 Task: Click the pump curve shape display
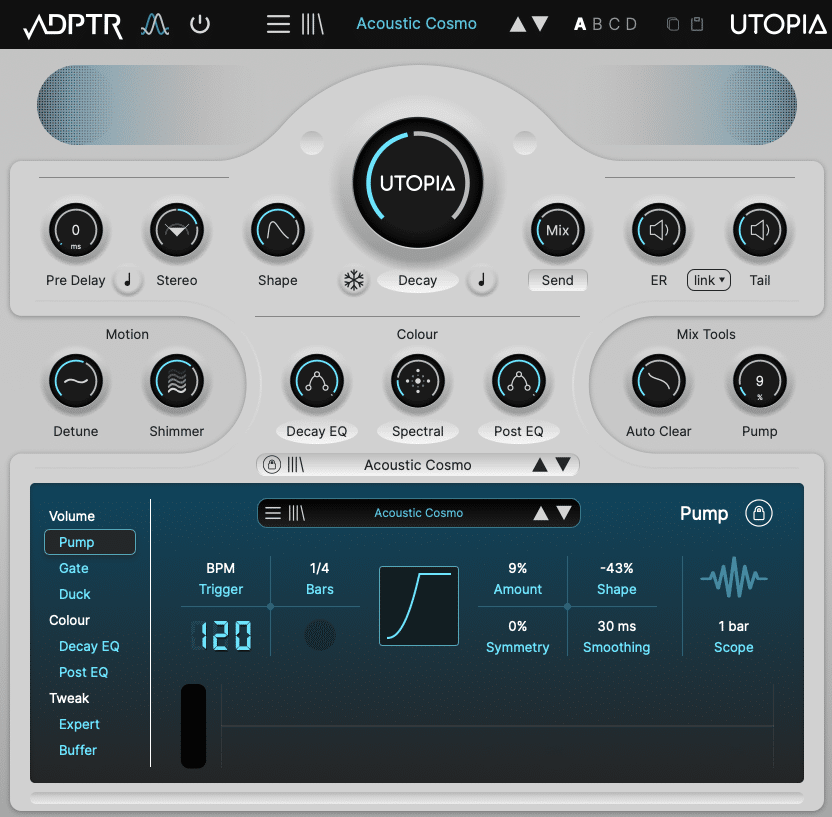point(419,606)
